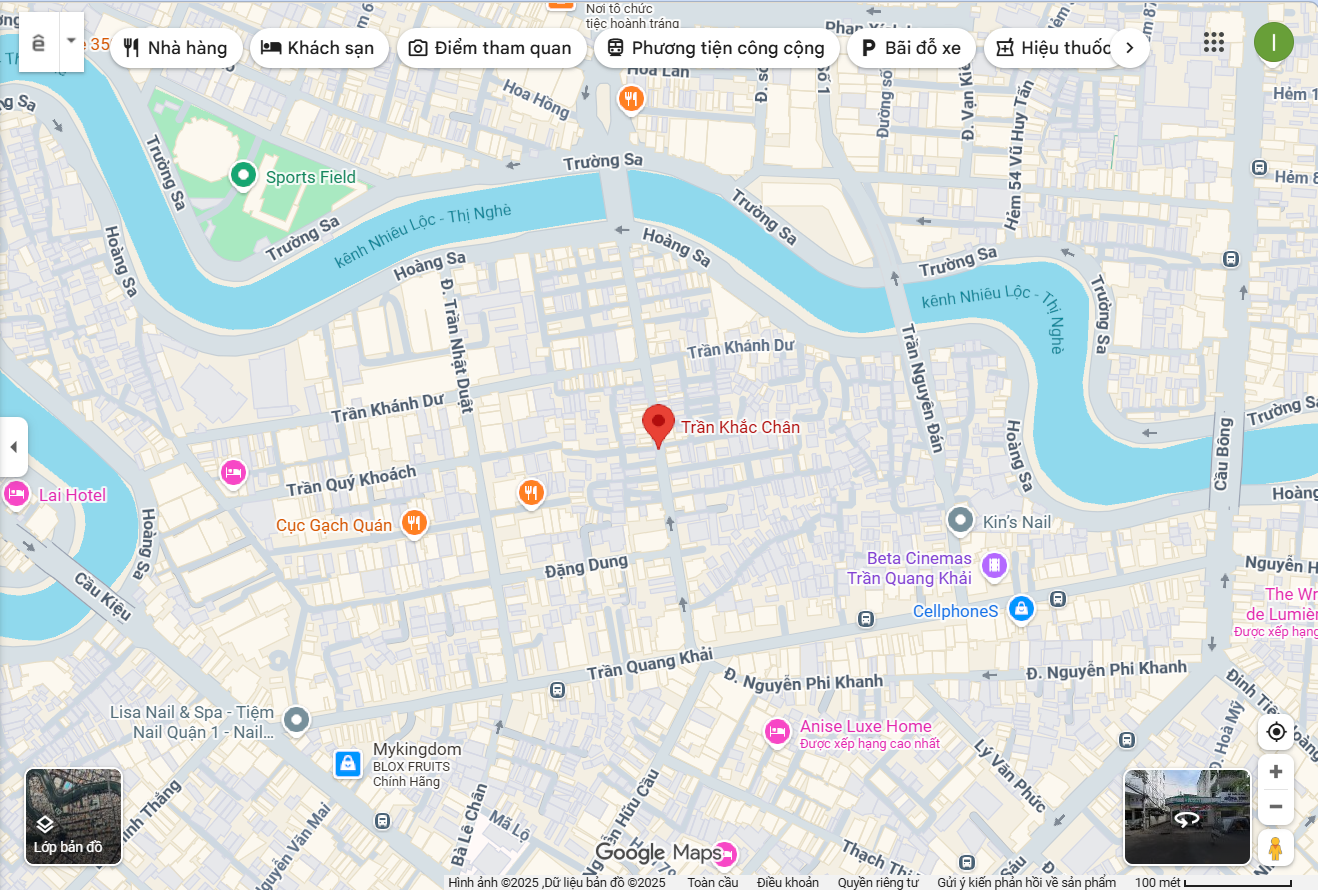Open dropdown arrow beside the top-left icon
This screenshot has height=890, width=1318.
point(71,41)
